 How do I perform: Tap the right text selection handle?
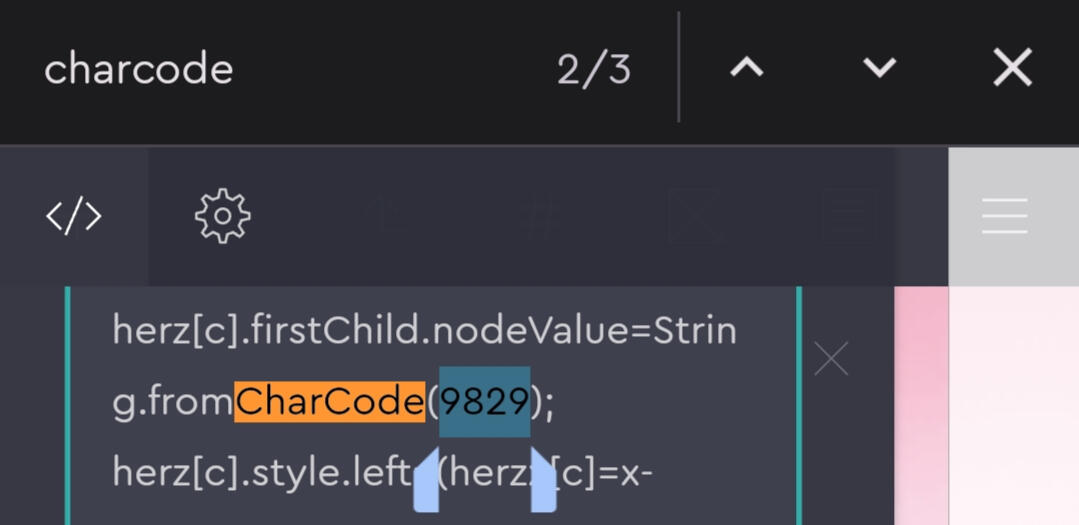pos(543,482)
